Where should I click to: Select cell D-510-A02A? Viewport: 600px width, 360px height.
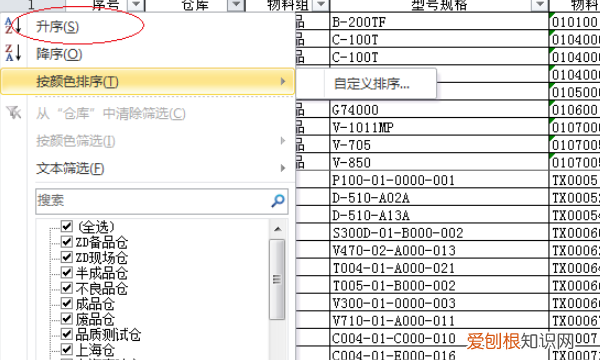[x=439, y=197]
